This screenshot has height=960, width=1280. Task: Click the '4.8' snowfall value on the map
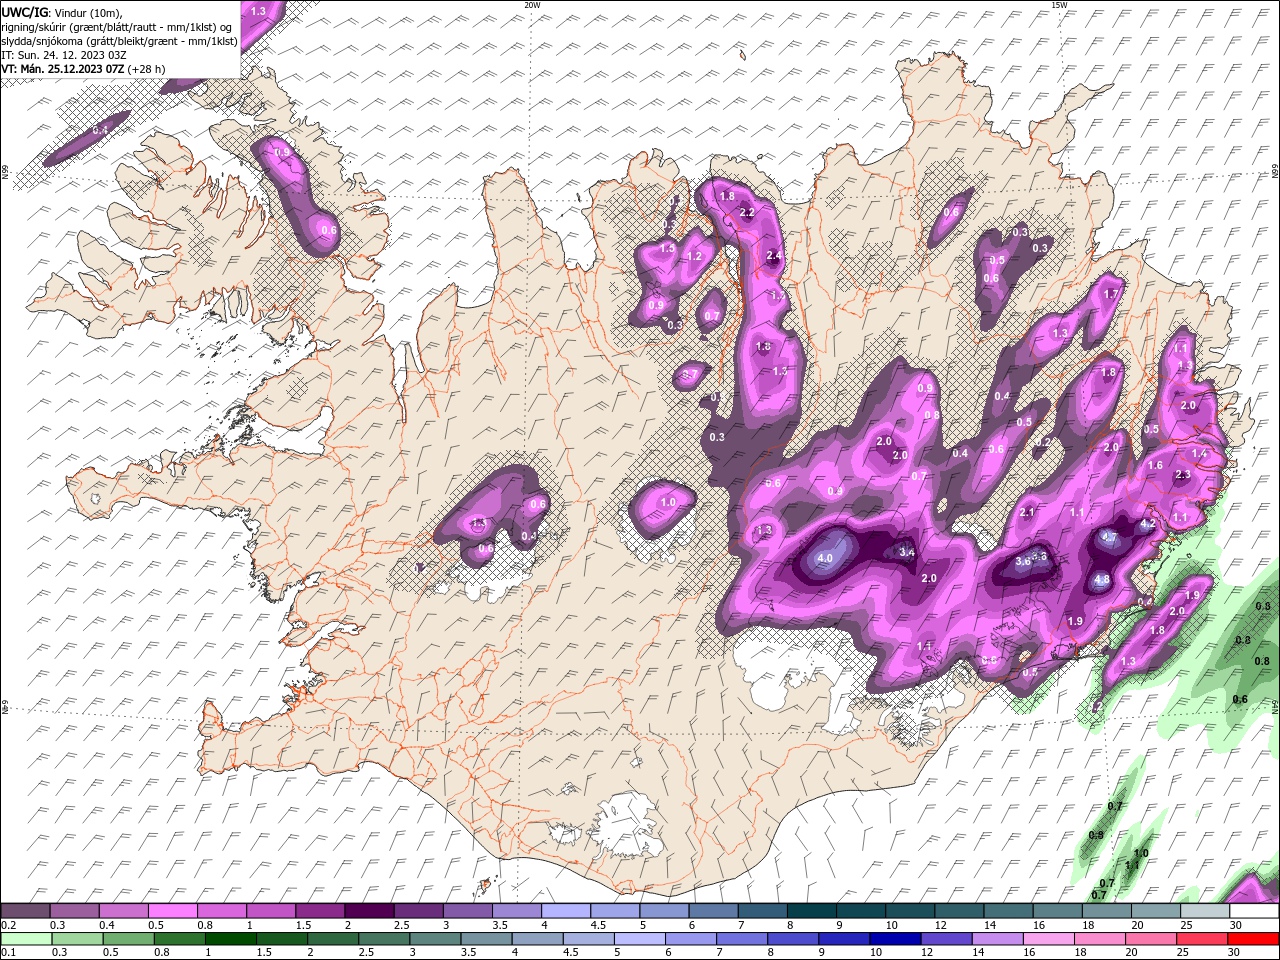1102,580
